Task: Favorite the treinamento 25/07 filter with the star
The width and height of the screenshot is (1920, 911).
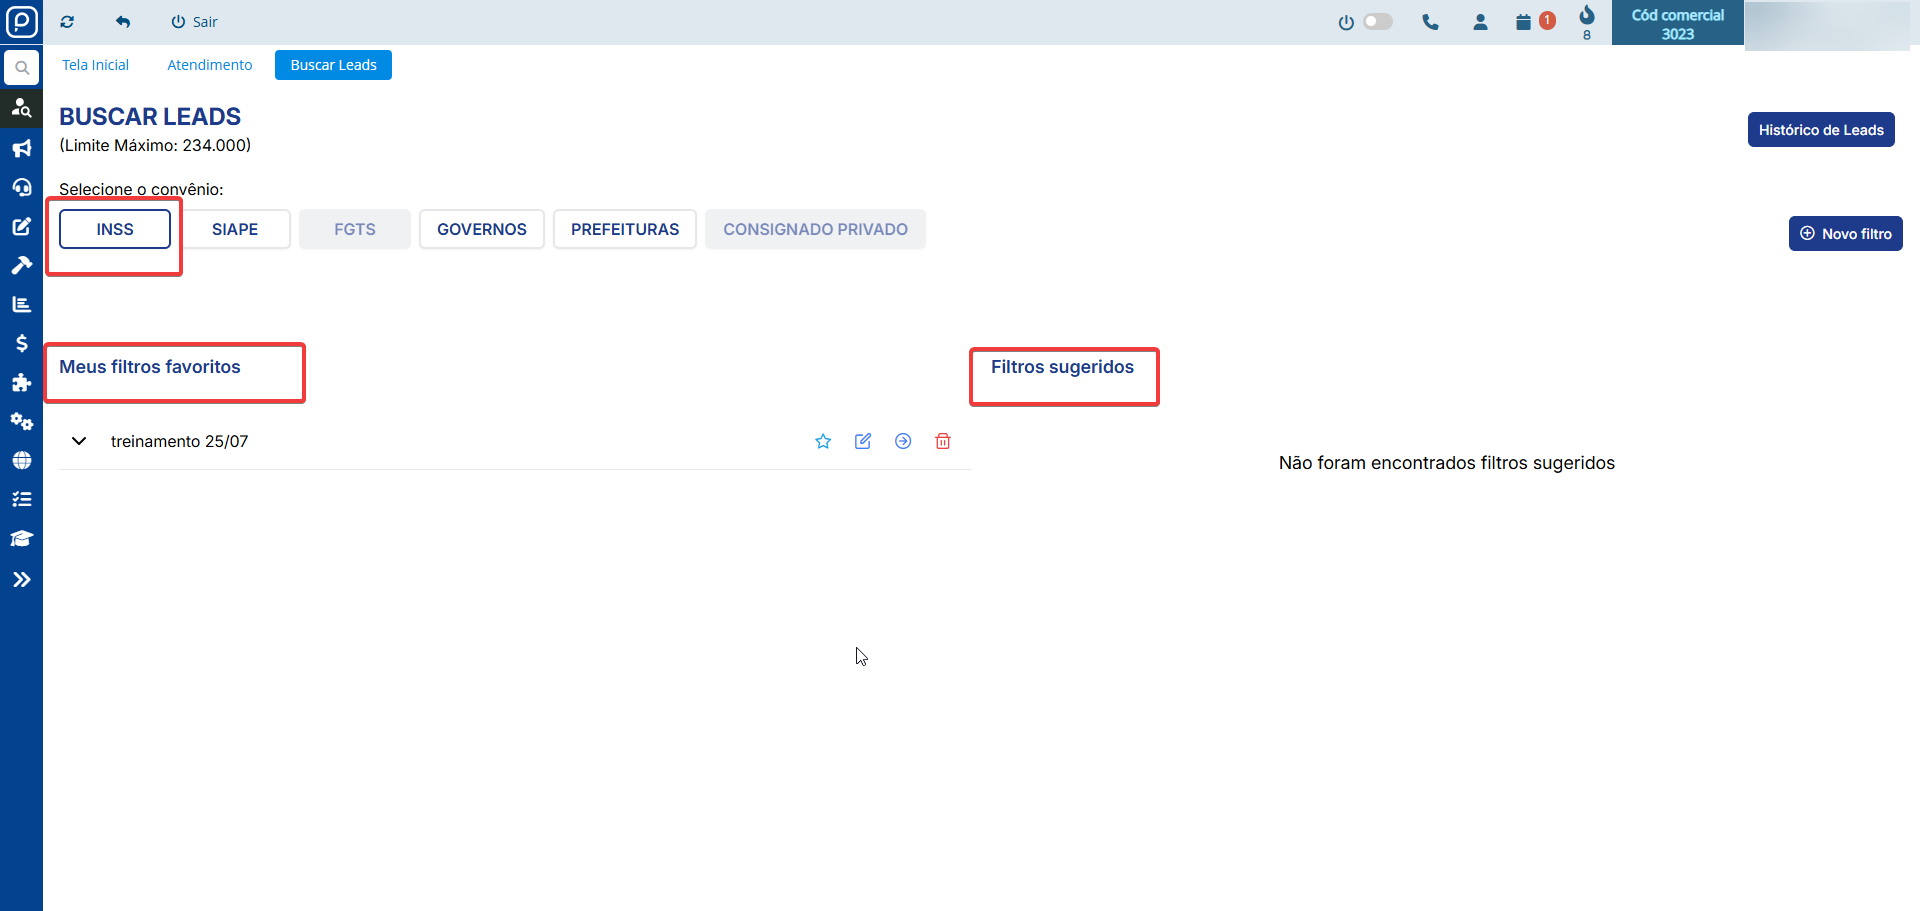Action: pyautogui.click(x=823, y=442)
